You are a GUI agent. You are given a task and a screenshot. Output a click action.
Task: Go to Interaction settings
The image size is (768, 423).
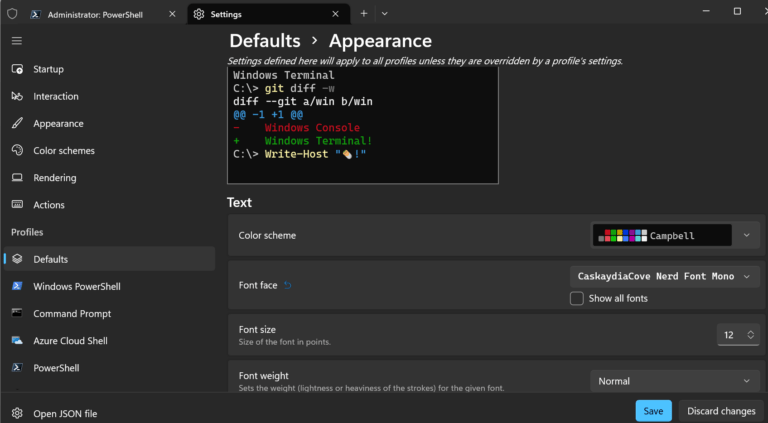point(109,96)
